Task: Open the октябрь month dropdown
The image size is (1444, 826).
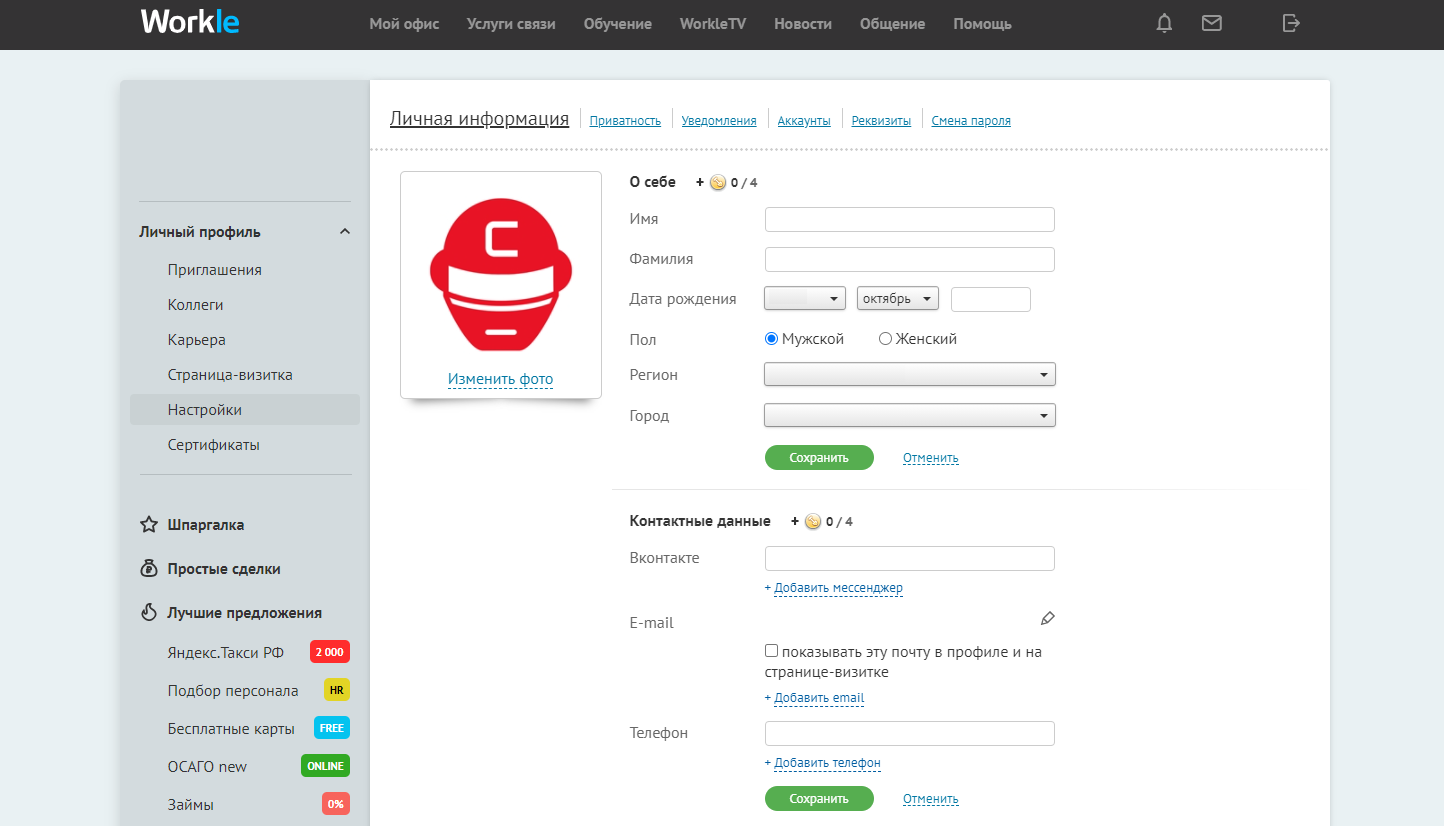Action: coord(898,298)
